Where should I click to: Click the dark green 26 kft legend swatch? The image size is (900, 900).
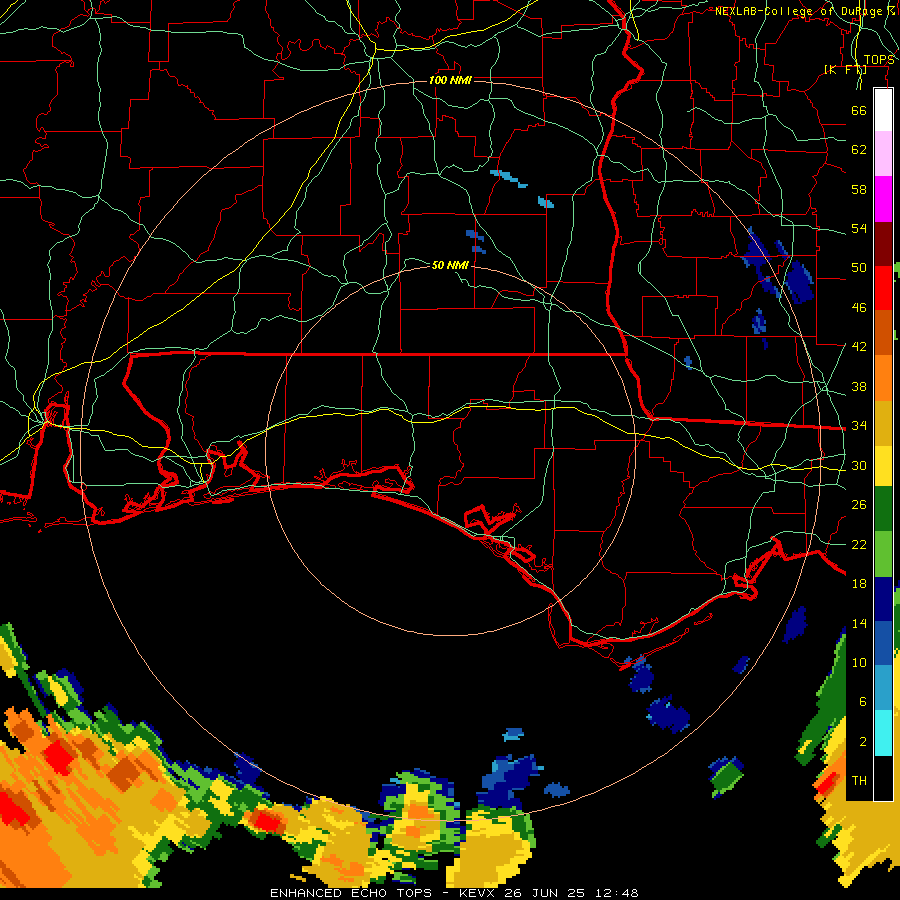pos(883,509)
